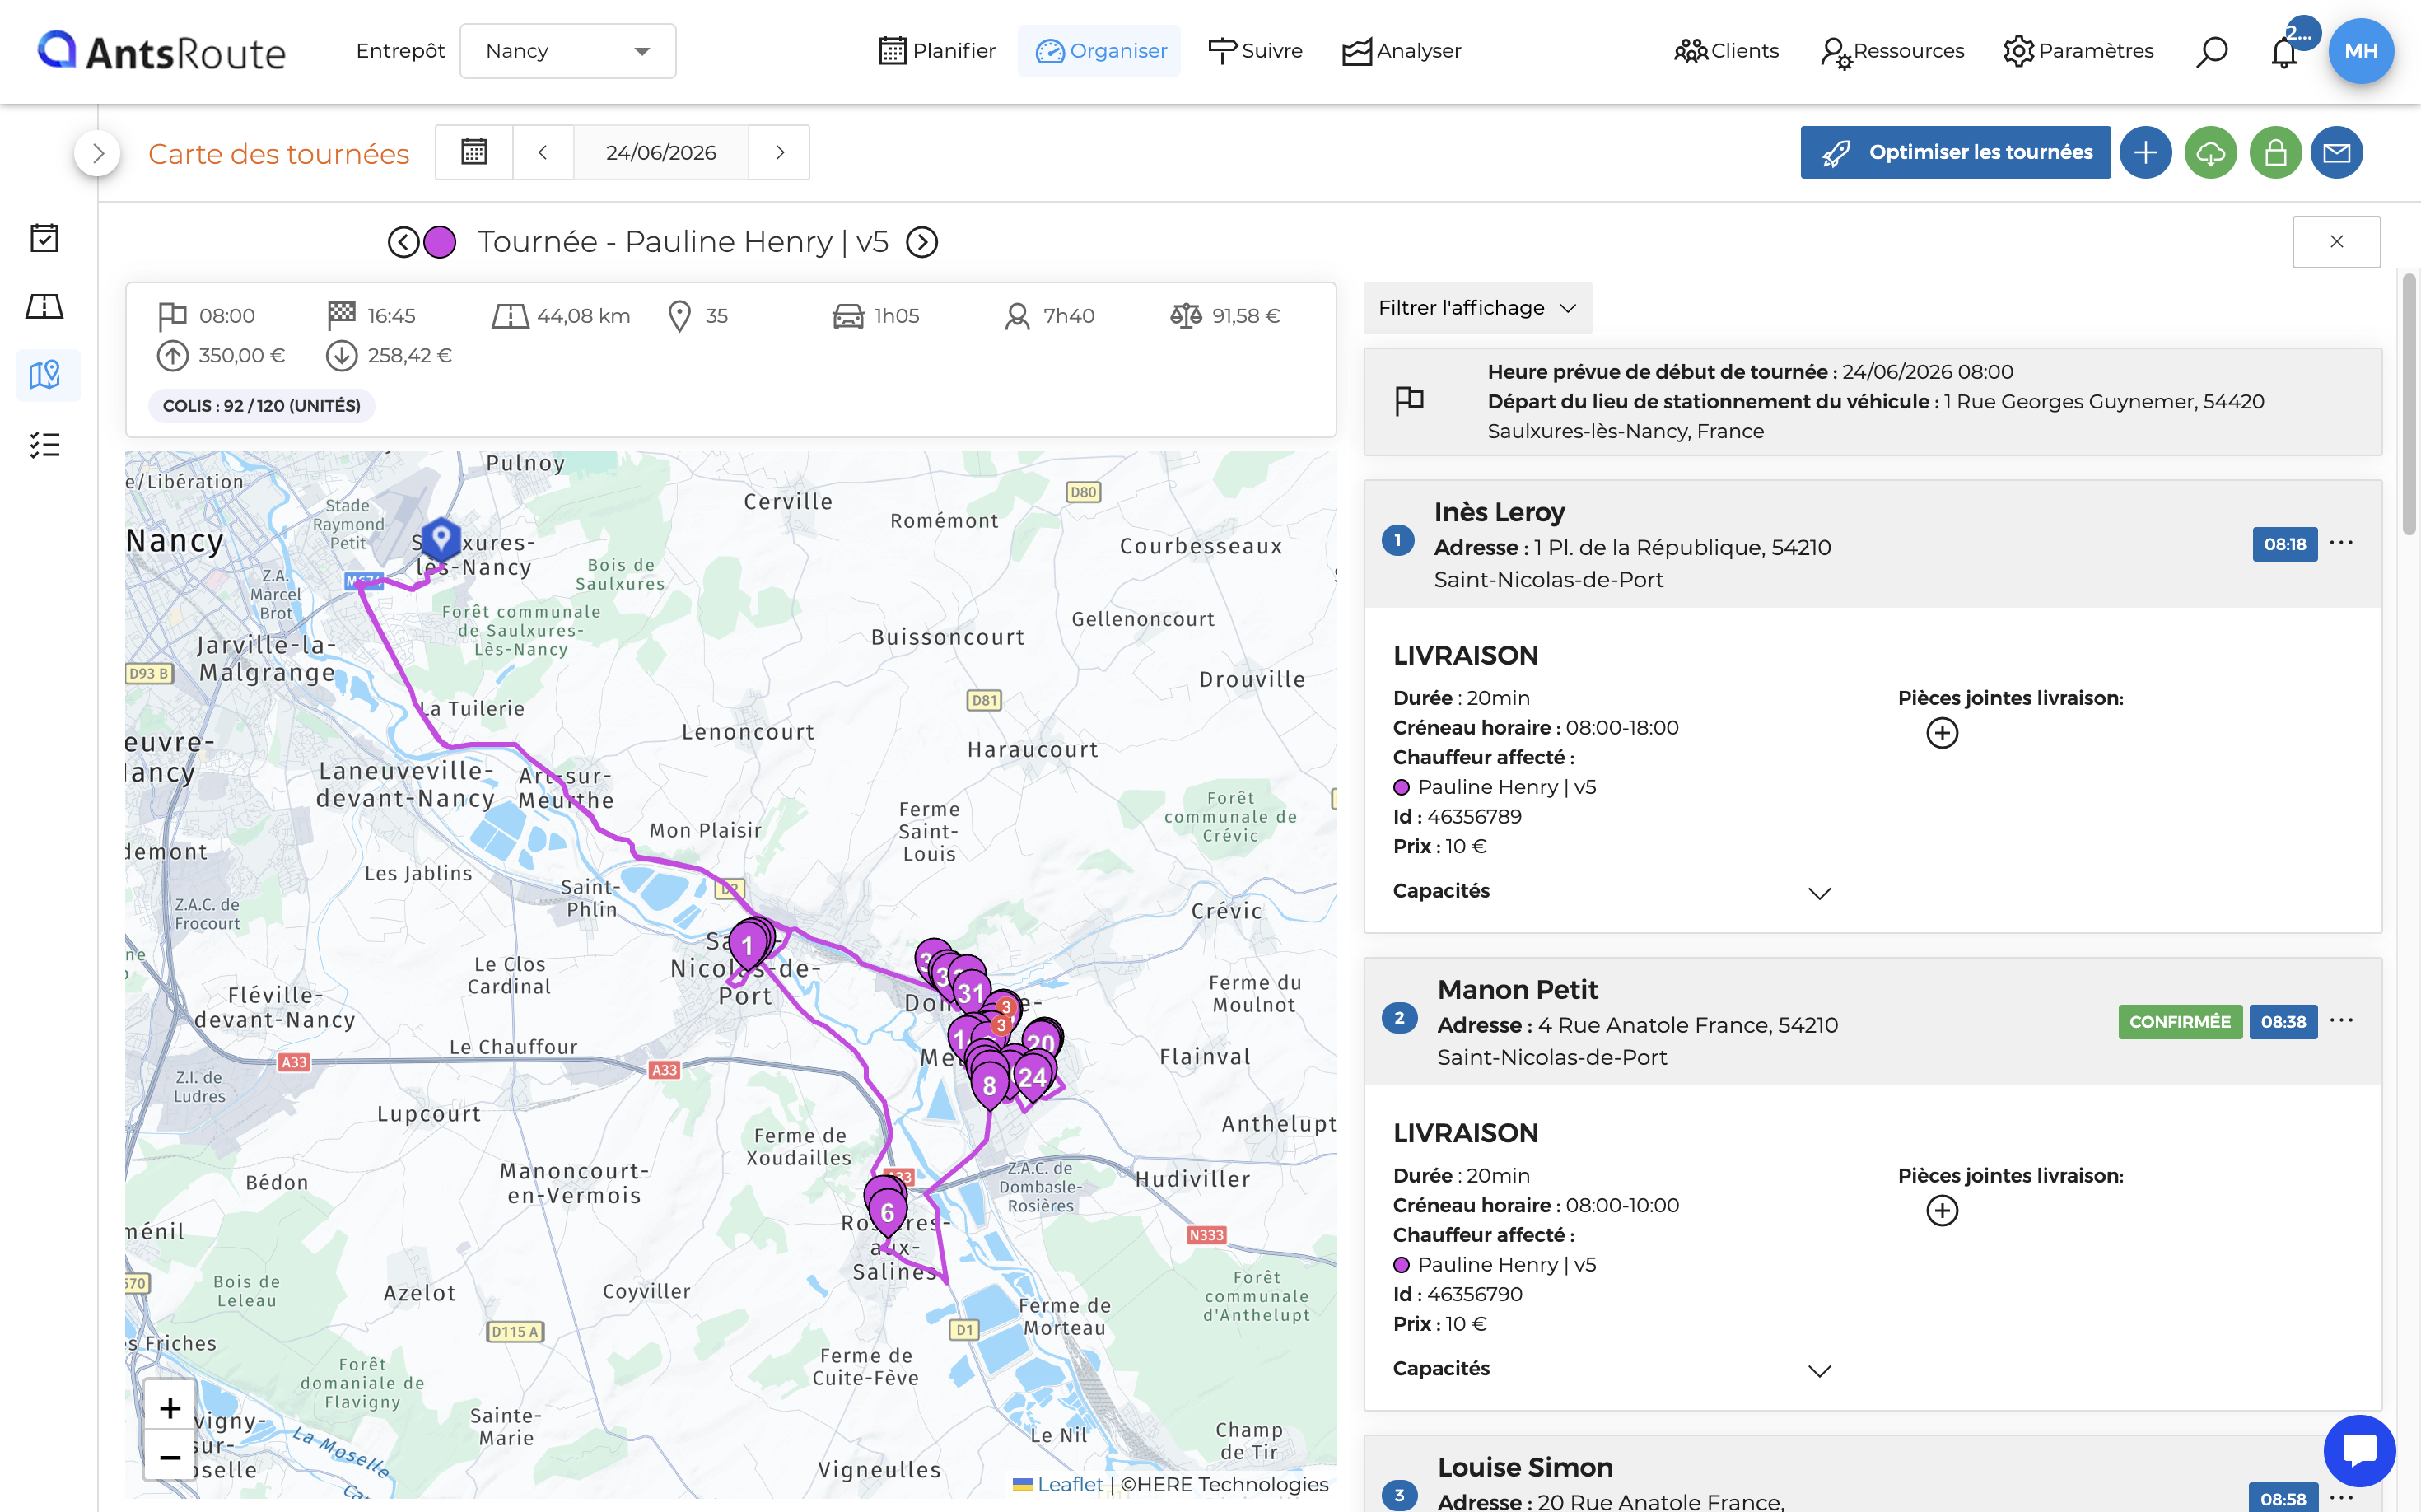Open task list sidebar icon
2421x1512 pixels.
coord(45,444)
